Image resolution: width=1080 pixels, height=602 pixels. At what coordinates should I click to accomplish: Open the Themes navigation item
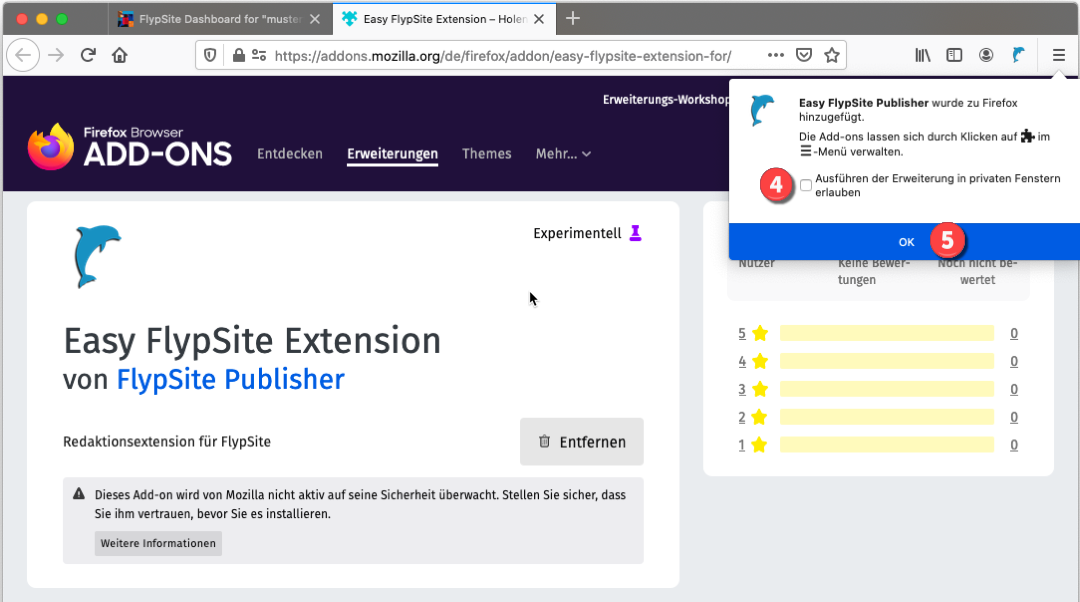[x=487, y=154]
